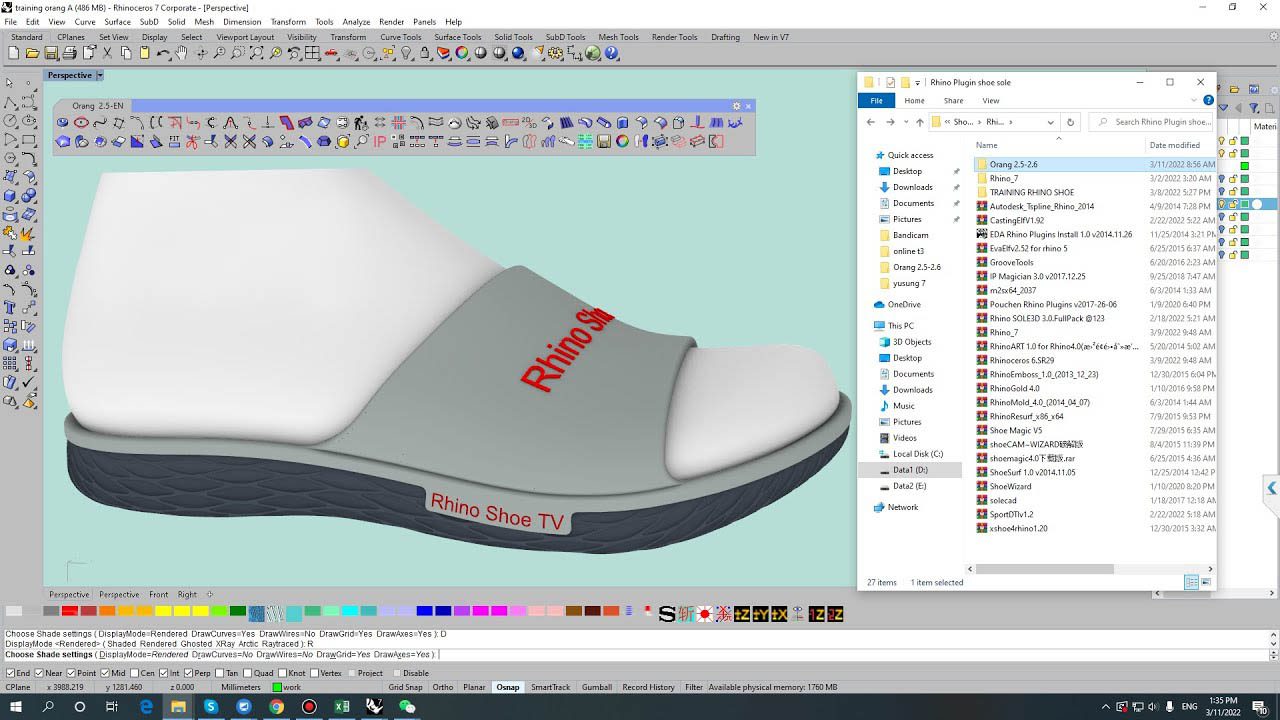Viewport: 1280px width, 720px height.
Task: Click the Search Rhino Plugin shoe sole field
Action: click(x=1153, y=122)
